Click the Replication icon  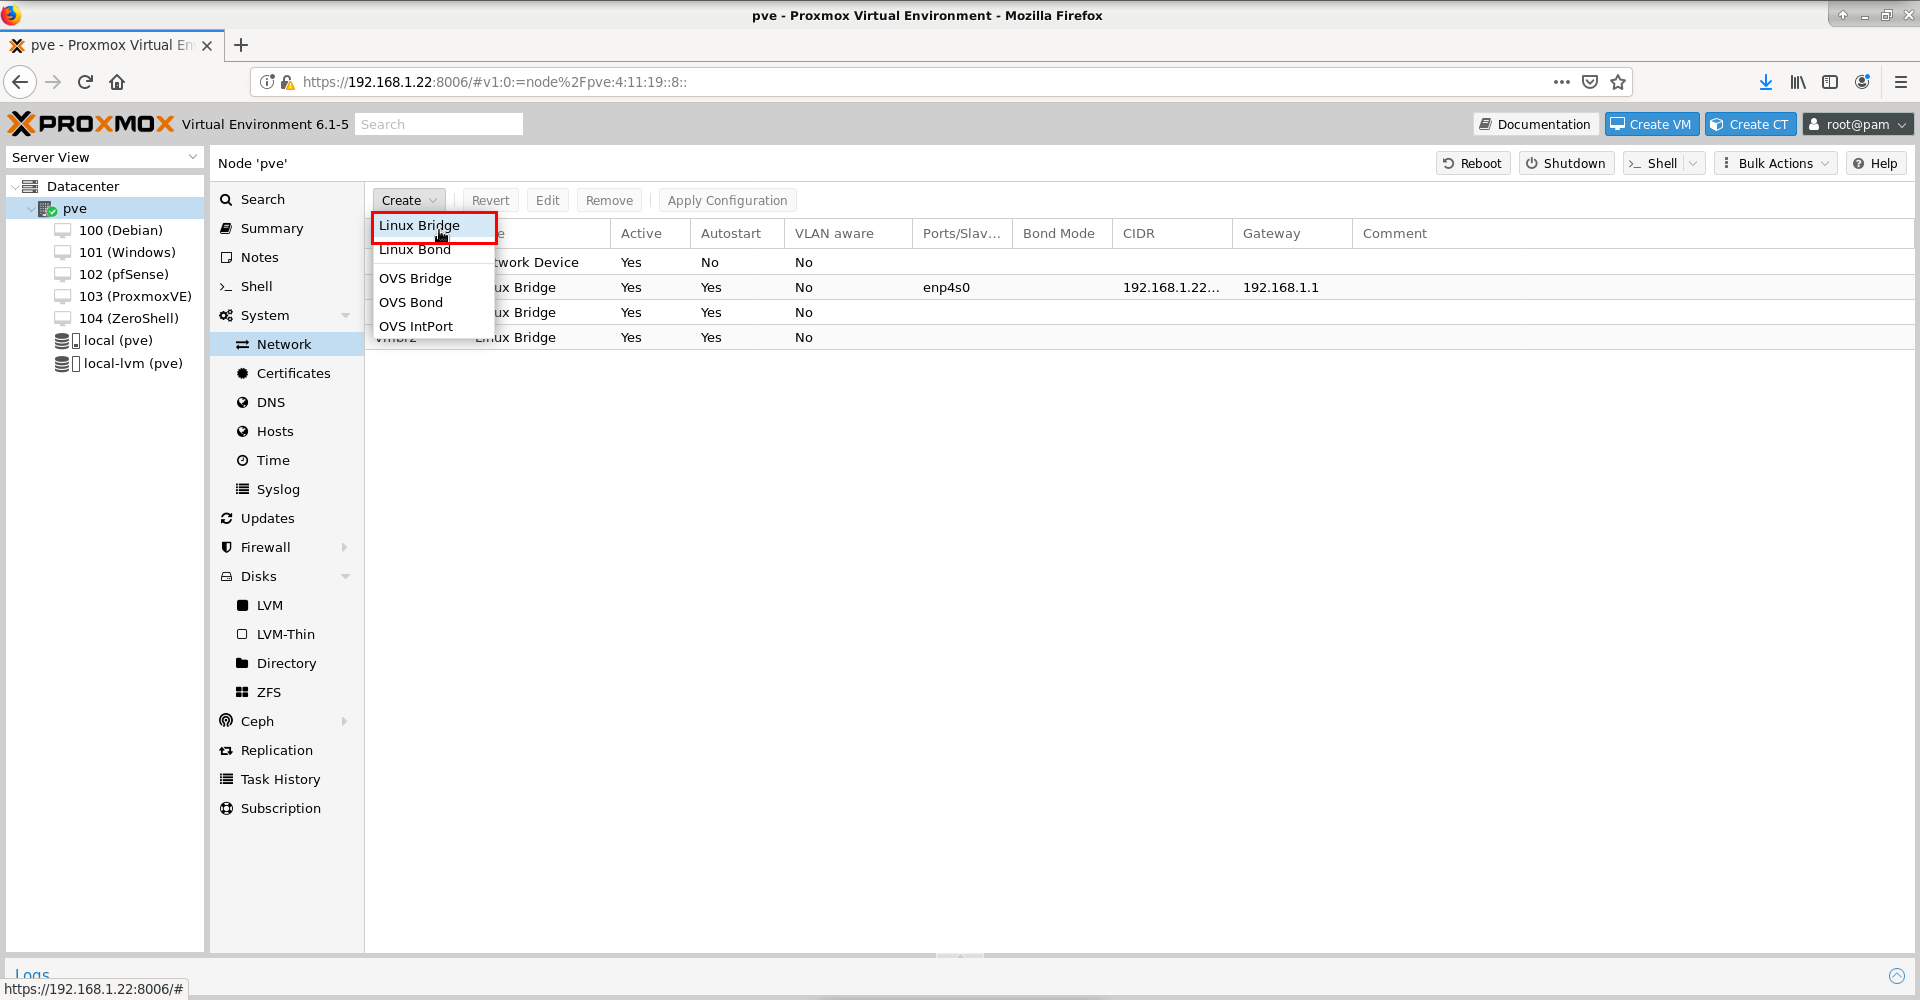226,751
